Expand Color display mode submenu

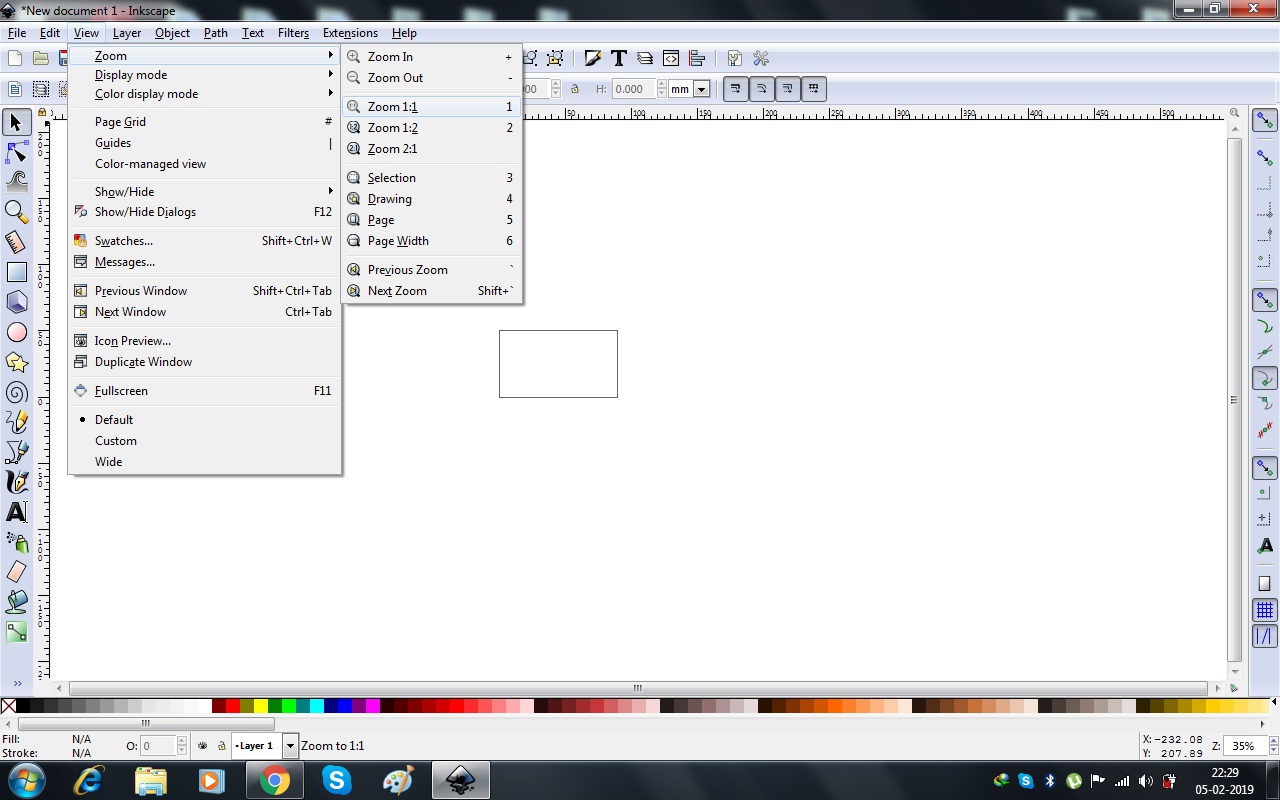[x=205, y=94]
